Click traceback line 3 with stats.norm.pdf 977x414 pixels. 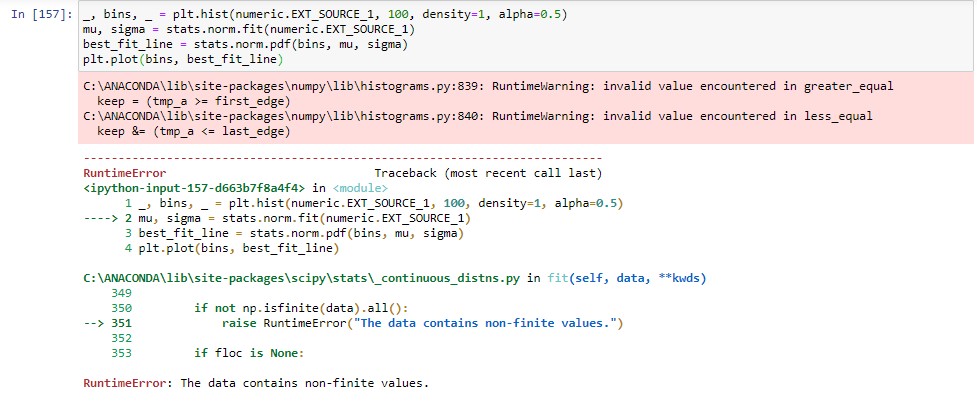pos(293,233)
